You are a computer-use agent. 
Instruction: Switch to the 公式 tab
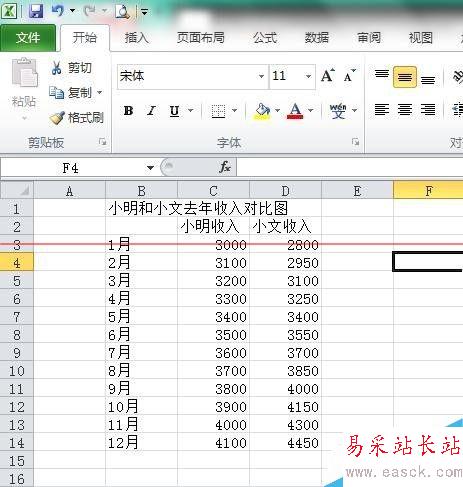(x=265, y=38)
